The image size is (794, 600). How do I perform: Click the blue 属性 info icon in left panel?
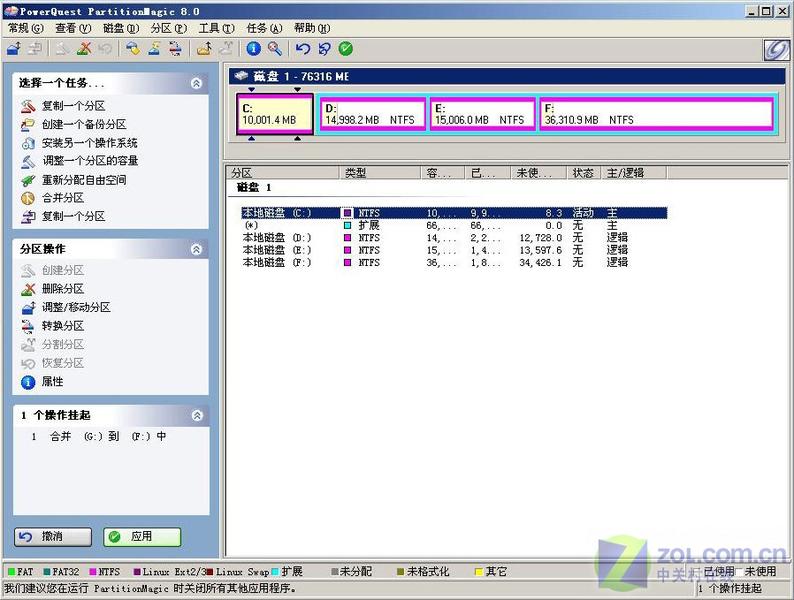pos(28,382)
